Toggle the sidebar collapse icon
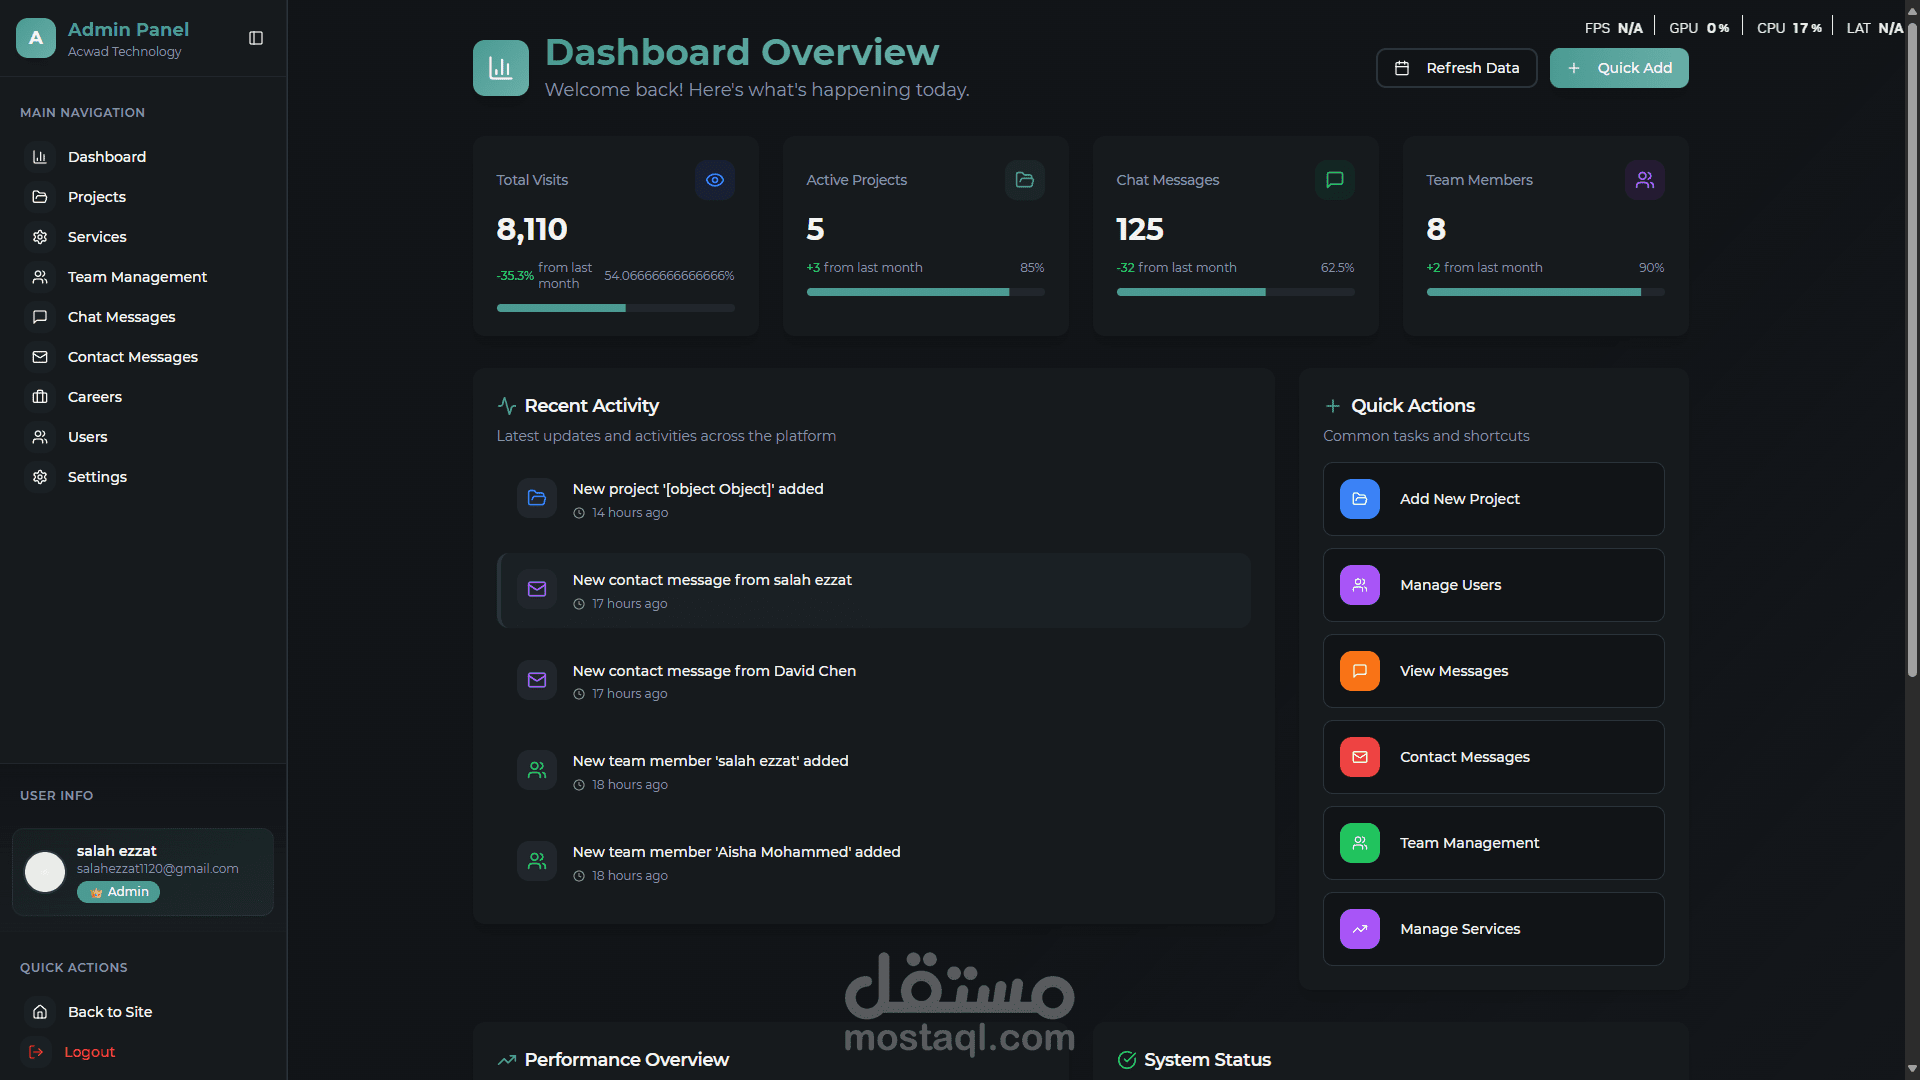The height and width of the screenshot is (1080, 1920). click(256, 38)
